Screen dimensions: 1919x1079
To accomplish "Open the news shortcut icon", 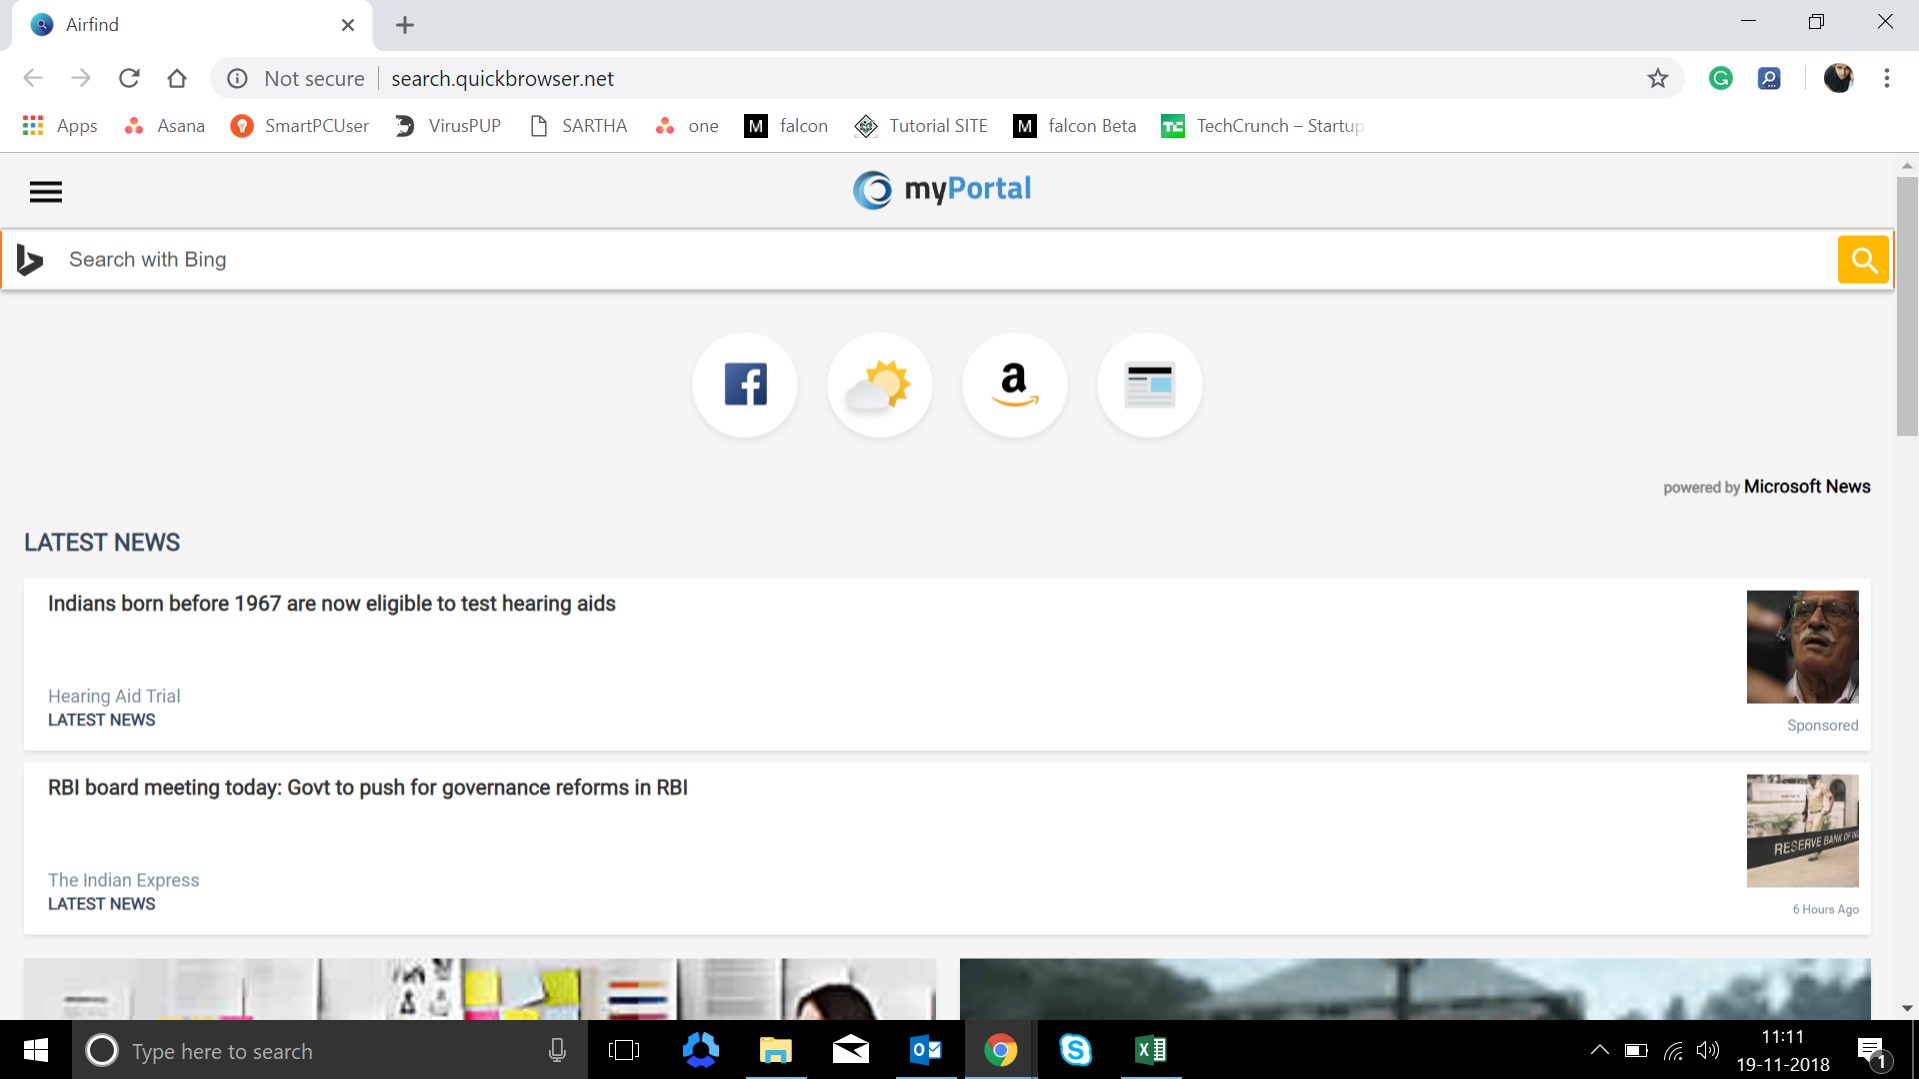I will 1149,385.
